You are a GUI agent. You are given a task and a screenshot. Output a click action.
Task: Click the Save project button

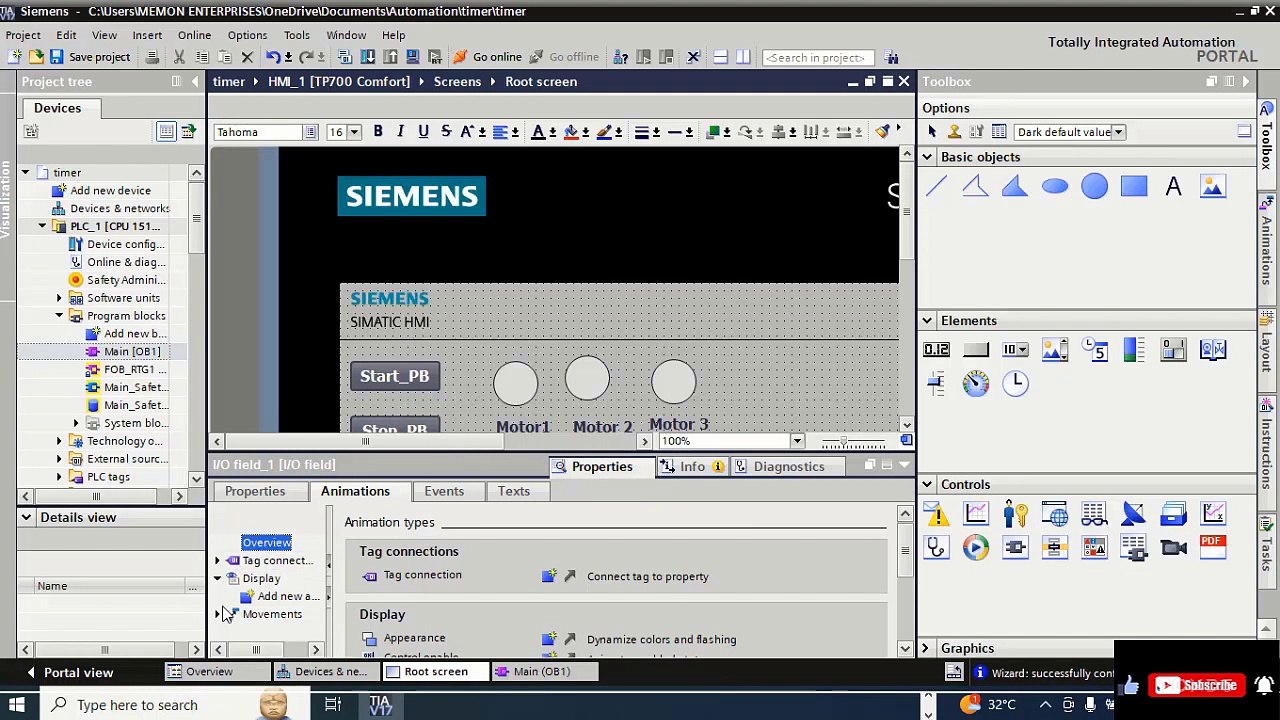90,57
